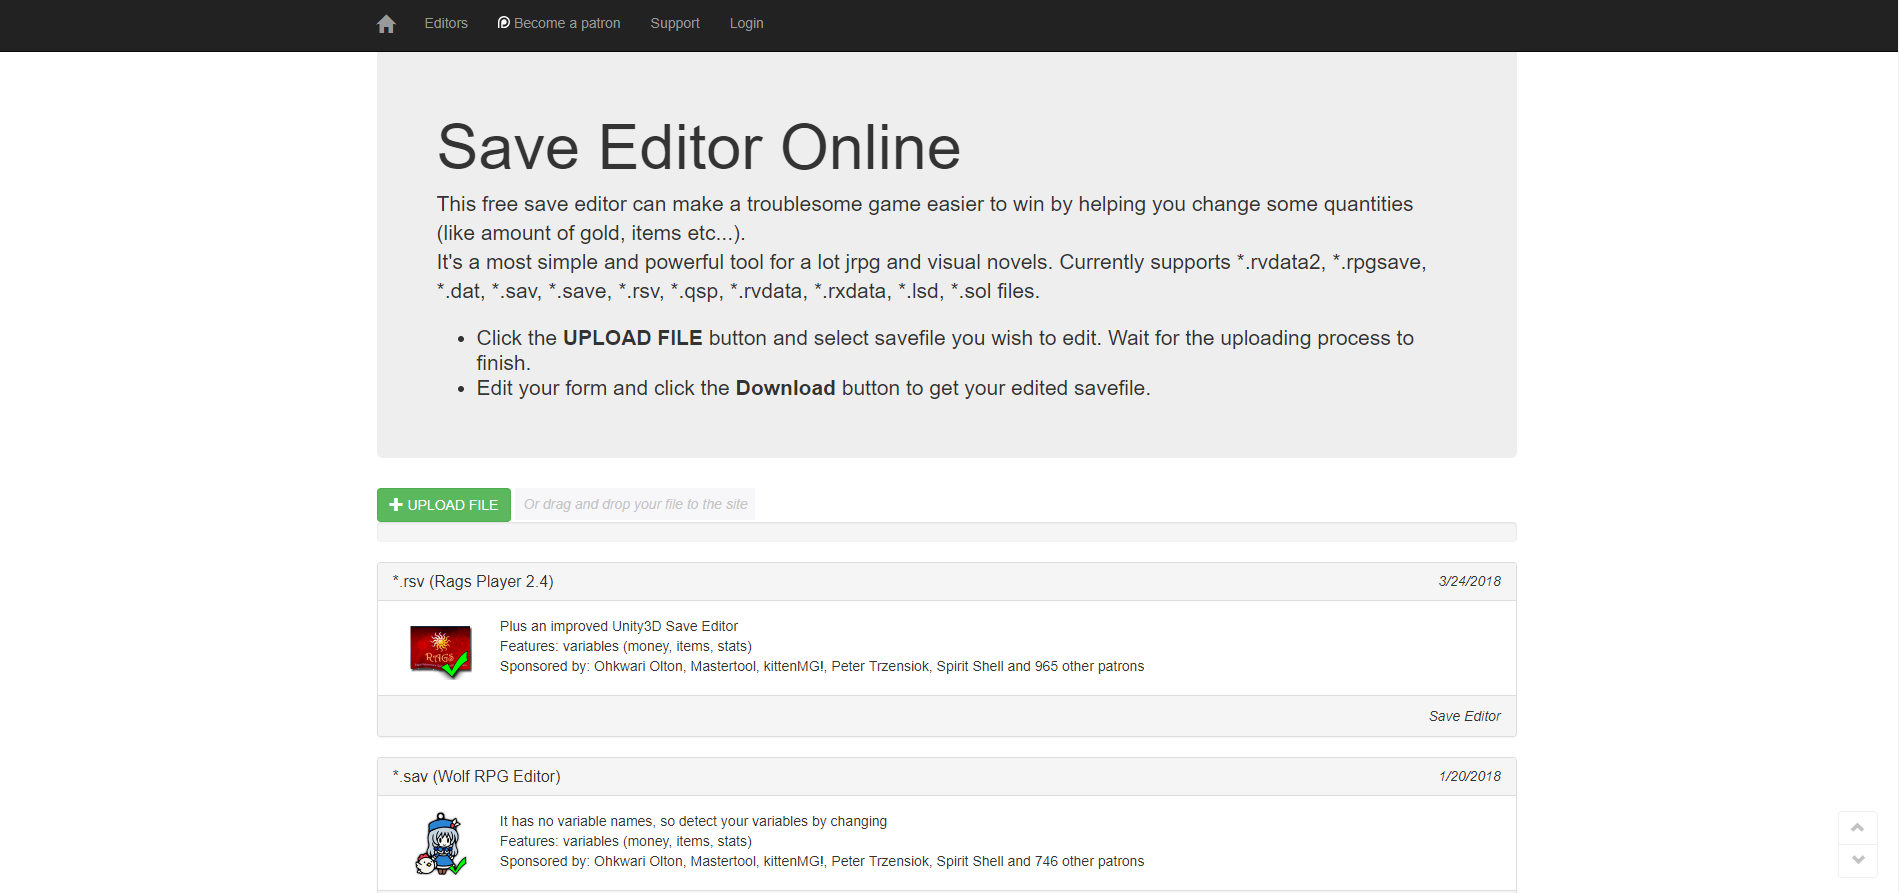This screenshot has height=893, width=1899.
Task: Click the empty upload progress bar
Action: pyautogui.click(x=946, y=532)
